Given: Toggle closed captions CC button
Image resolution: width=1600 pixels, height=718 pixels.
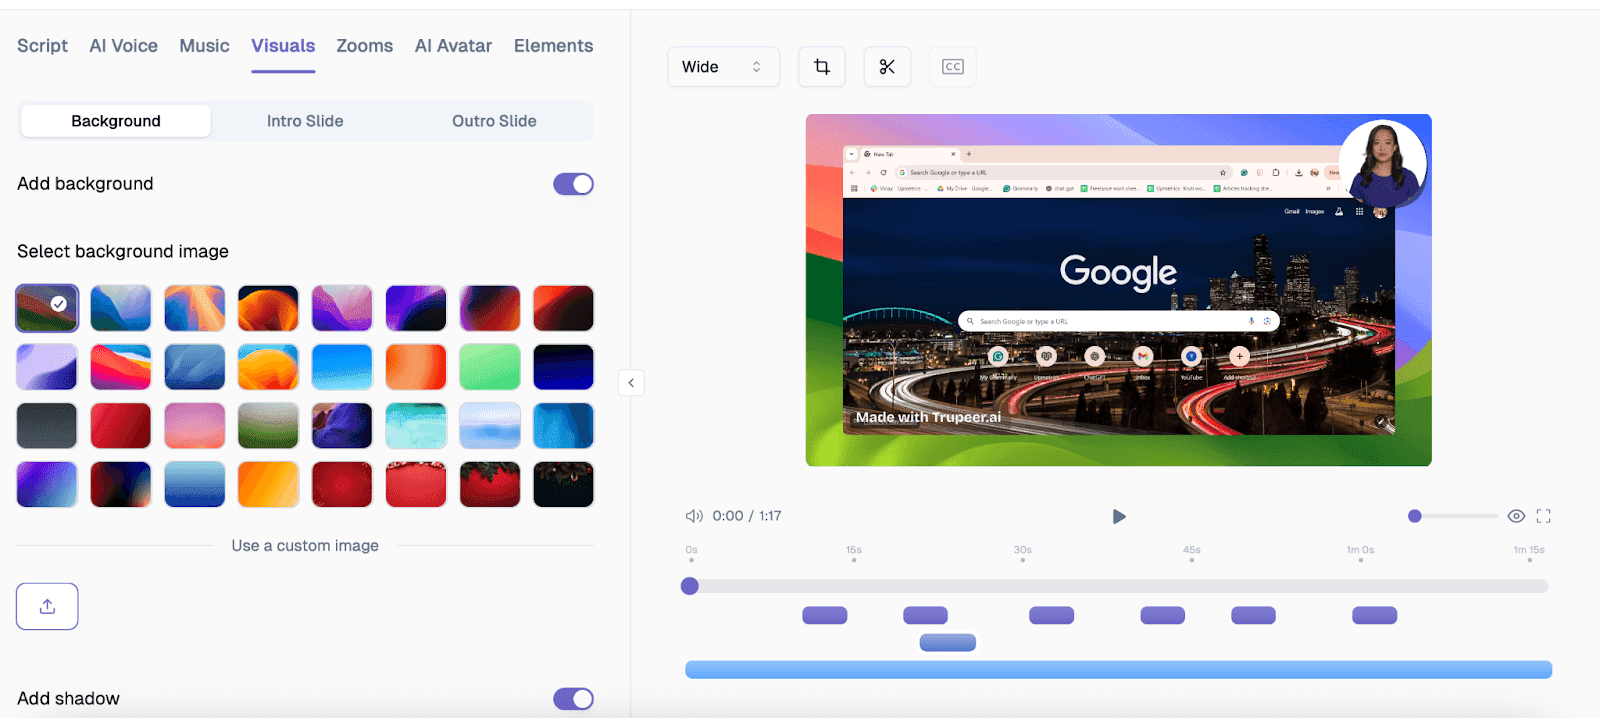Looking at the screenshot, I should point(953,67).
